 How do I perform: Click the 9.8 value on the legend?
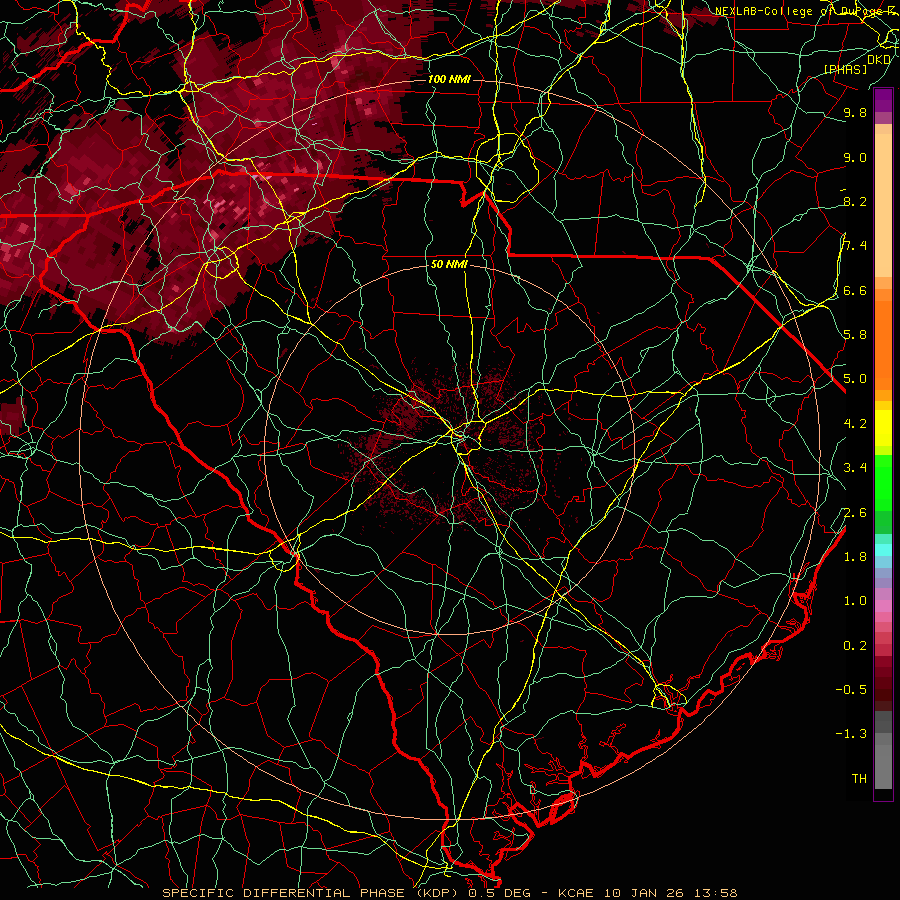click(855, 112)
